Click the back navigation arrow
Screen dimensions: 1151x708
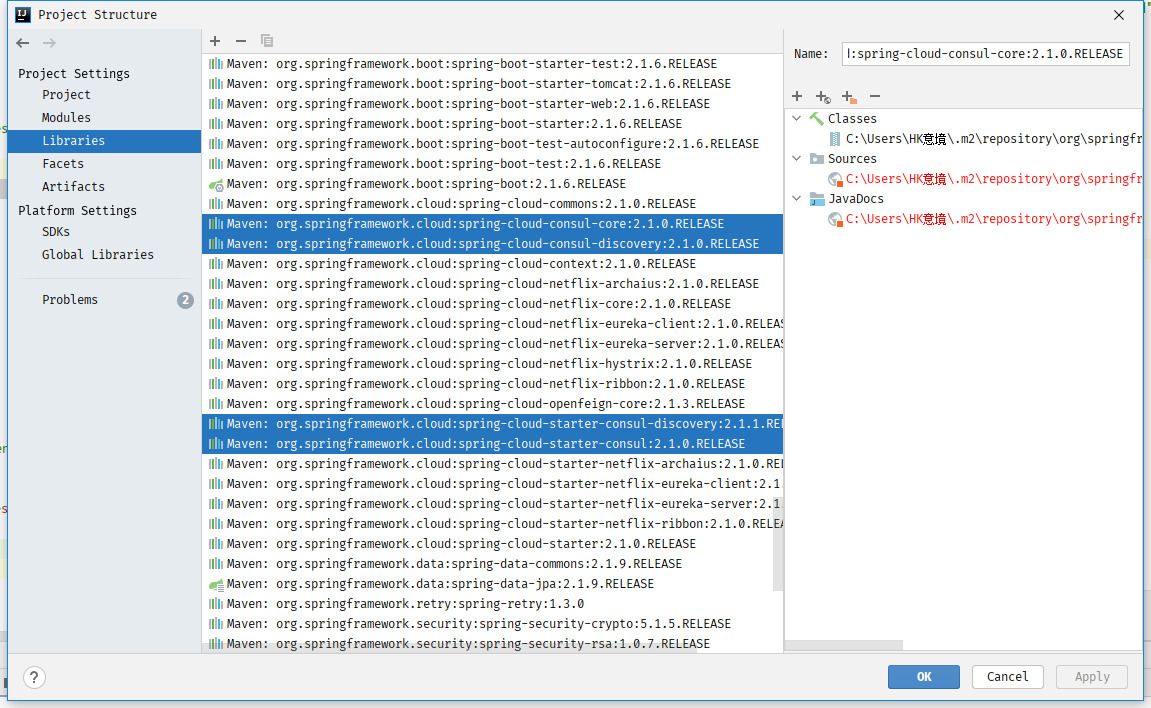click(x=23, y=43)
